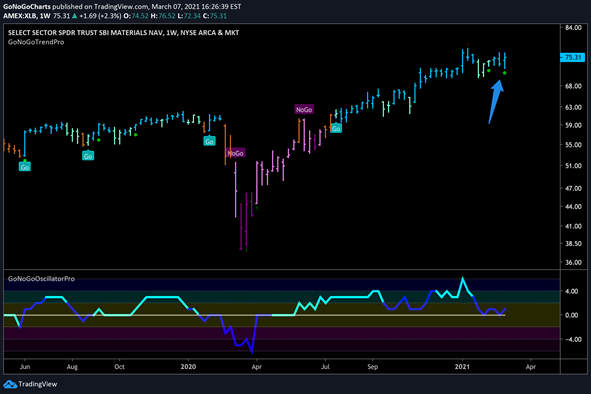Viewport: 591px width, 394px height.
Task: Select the GoNoGoTrendPro indicator label
Action: pyautogui.click(x=36, y=42)
